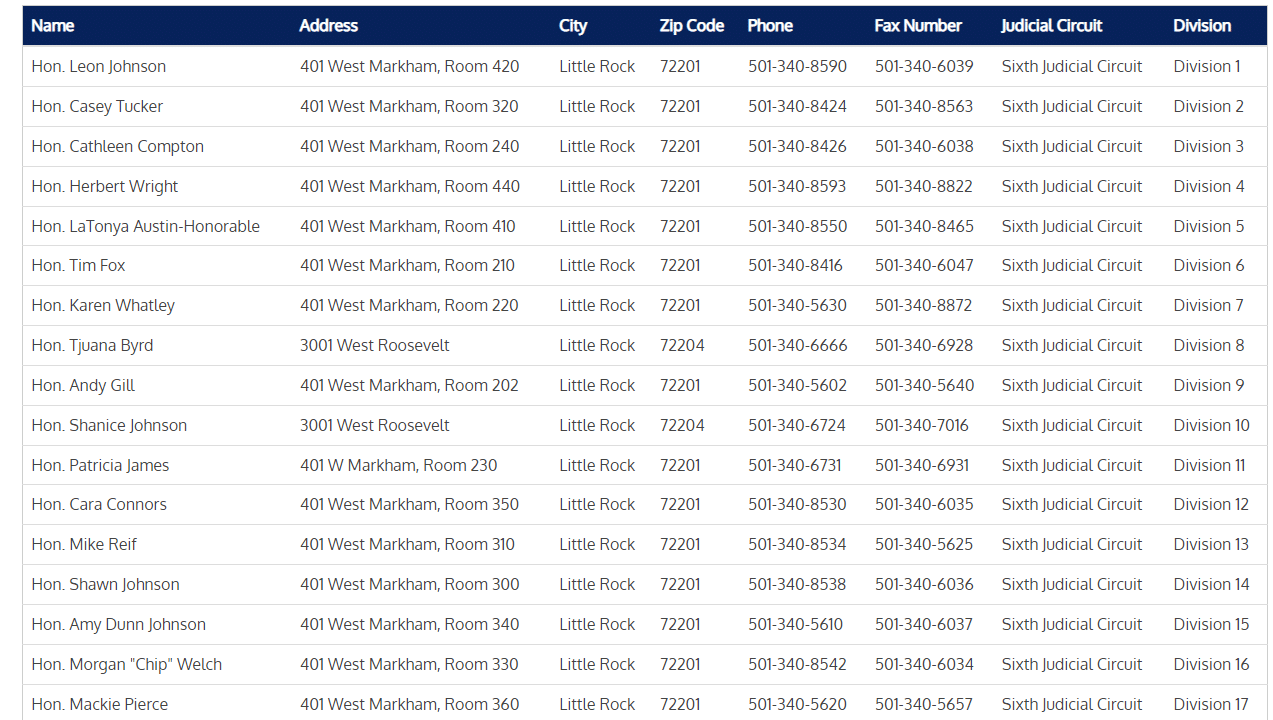Click the Division 12 cell

[1211, 504]
